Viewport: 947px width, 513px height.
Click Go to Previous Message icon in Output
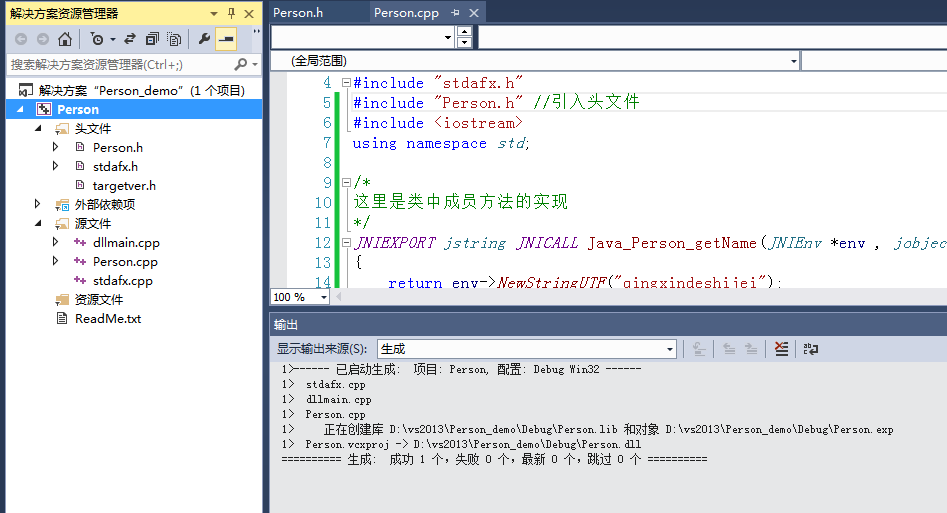pos(730,349)
